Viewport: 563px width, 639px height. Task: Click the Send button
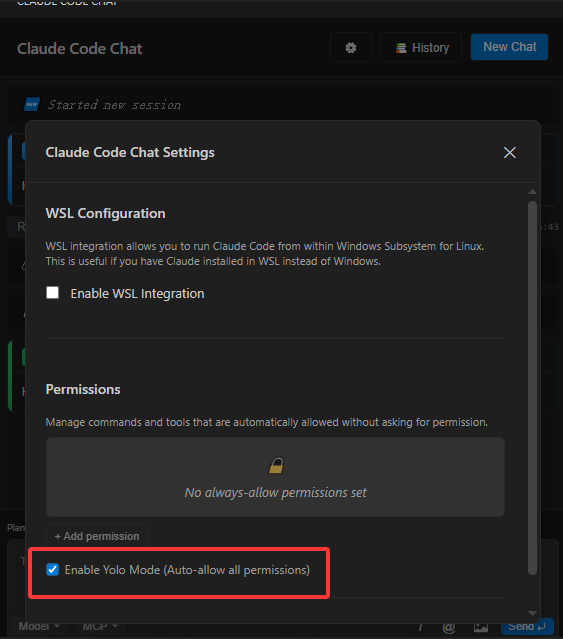[x=527, y=626]
